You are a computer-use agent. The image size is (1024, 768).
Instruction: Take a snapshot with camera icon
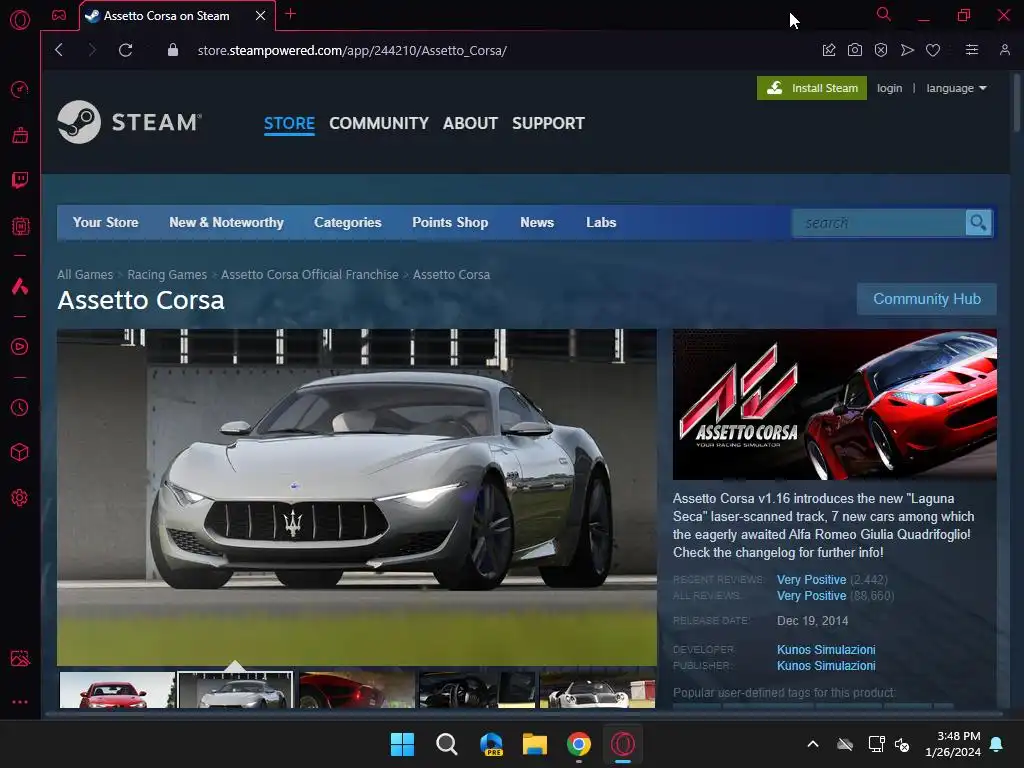point(855,50)
